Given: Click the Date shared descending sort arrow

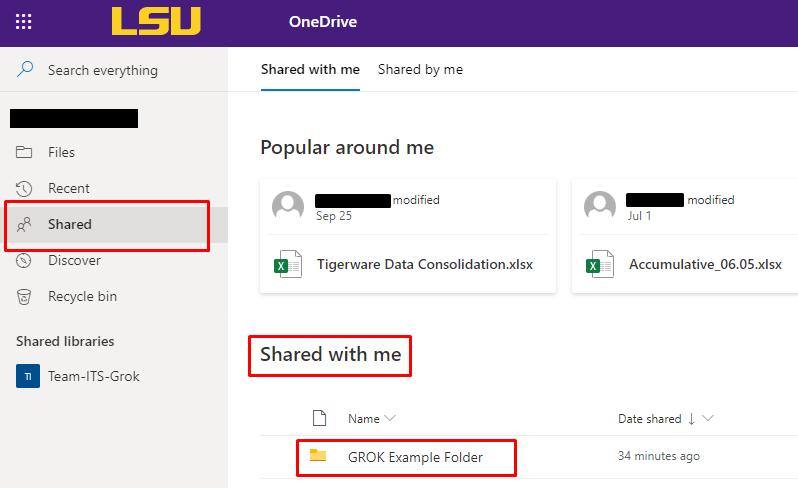Looking at the screenshot, I should click(x=692, y=419).
